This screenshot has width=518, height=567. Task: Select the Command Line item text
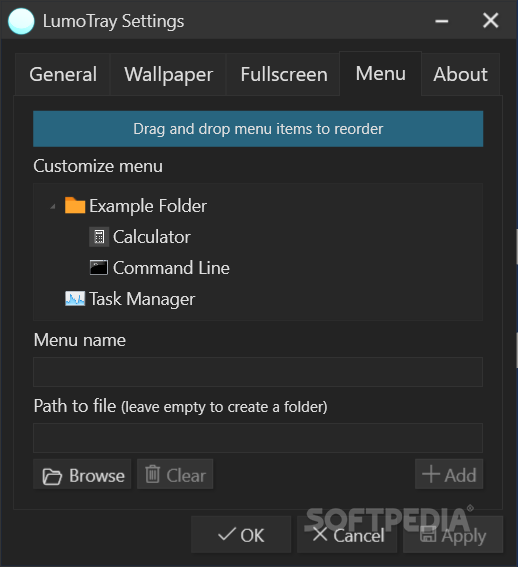pyautogui.click(x=171, y=268)
